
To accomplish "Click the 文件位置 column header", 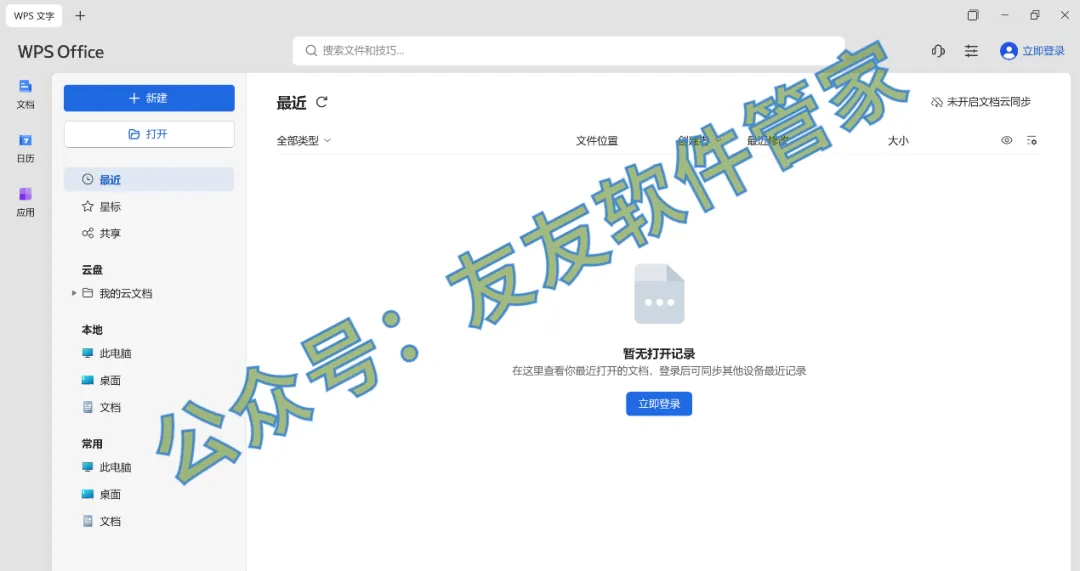I will click(x=596, y=141).
